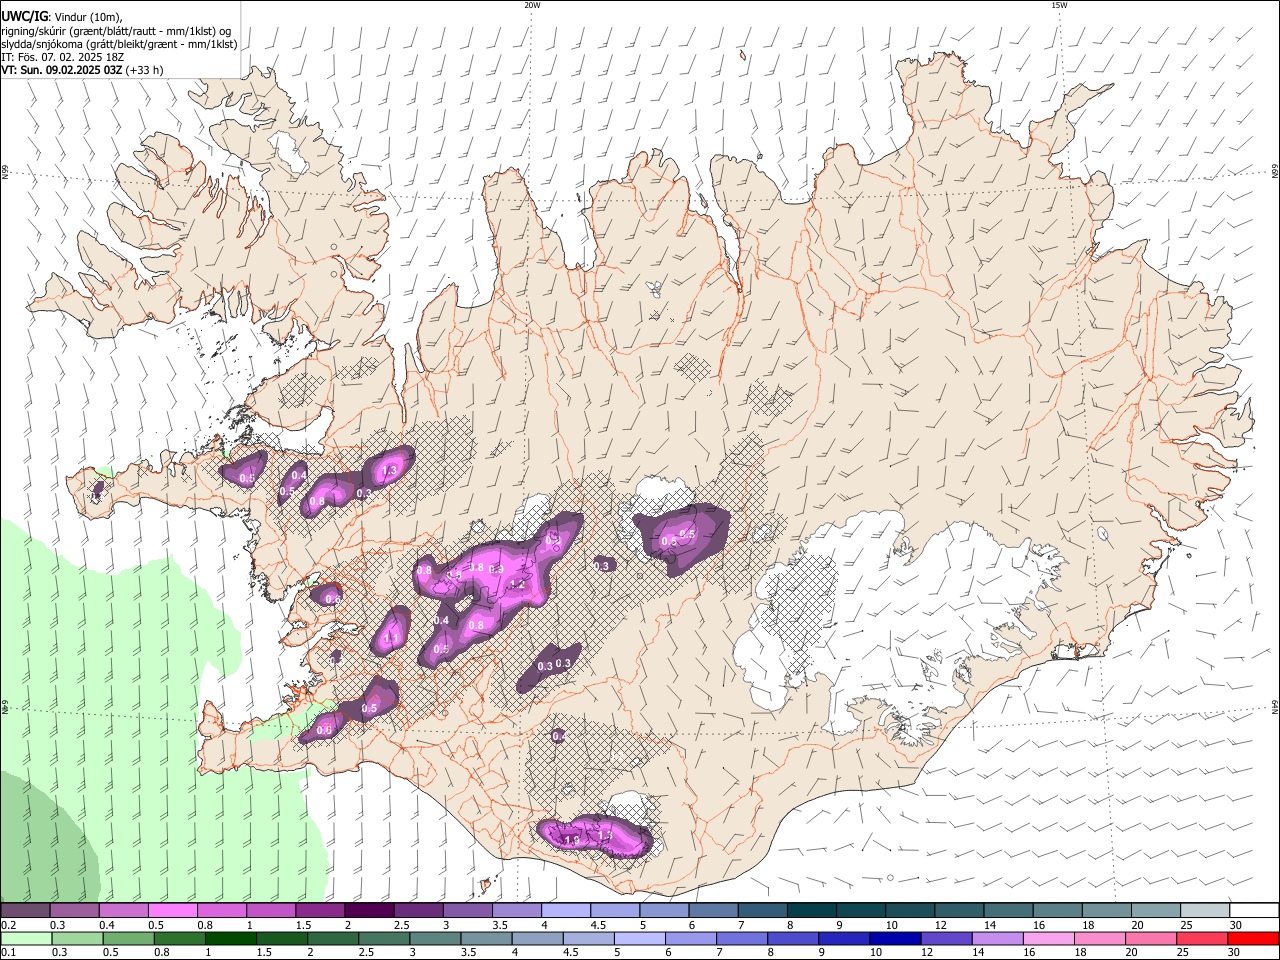Viewport: 1280px width, 960px height.
Task: Choose the 2 gray-green swatch in the lower legend row
Action: tap(333, 939)
